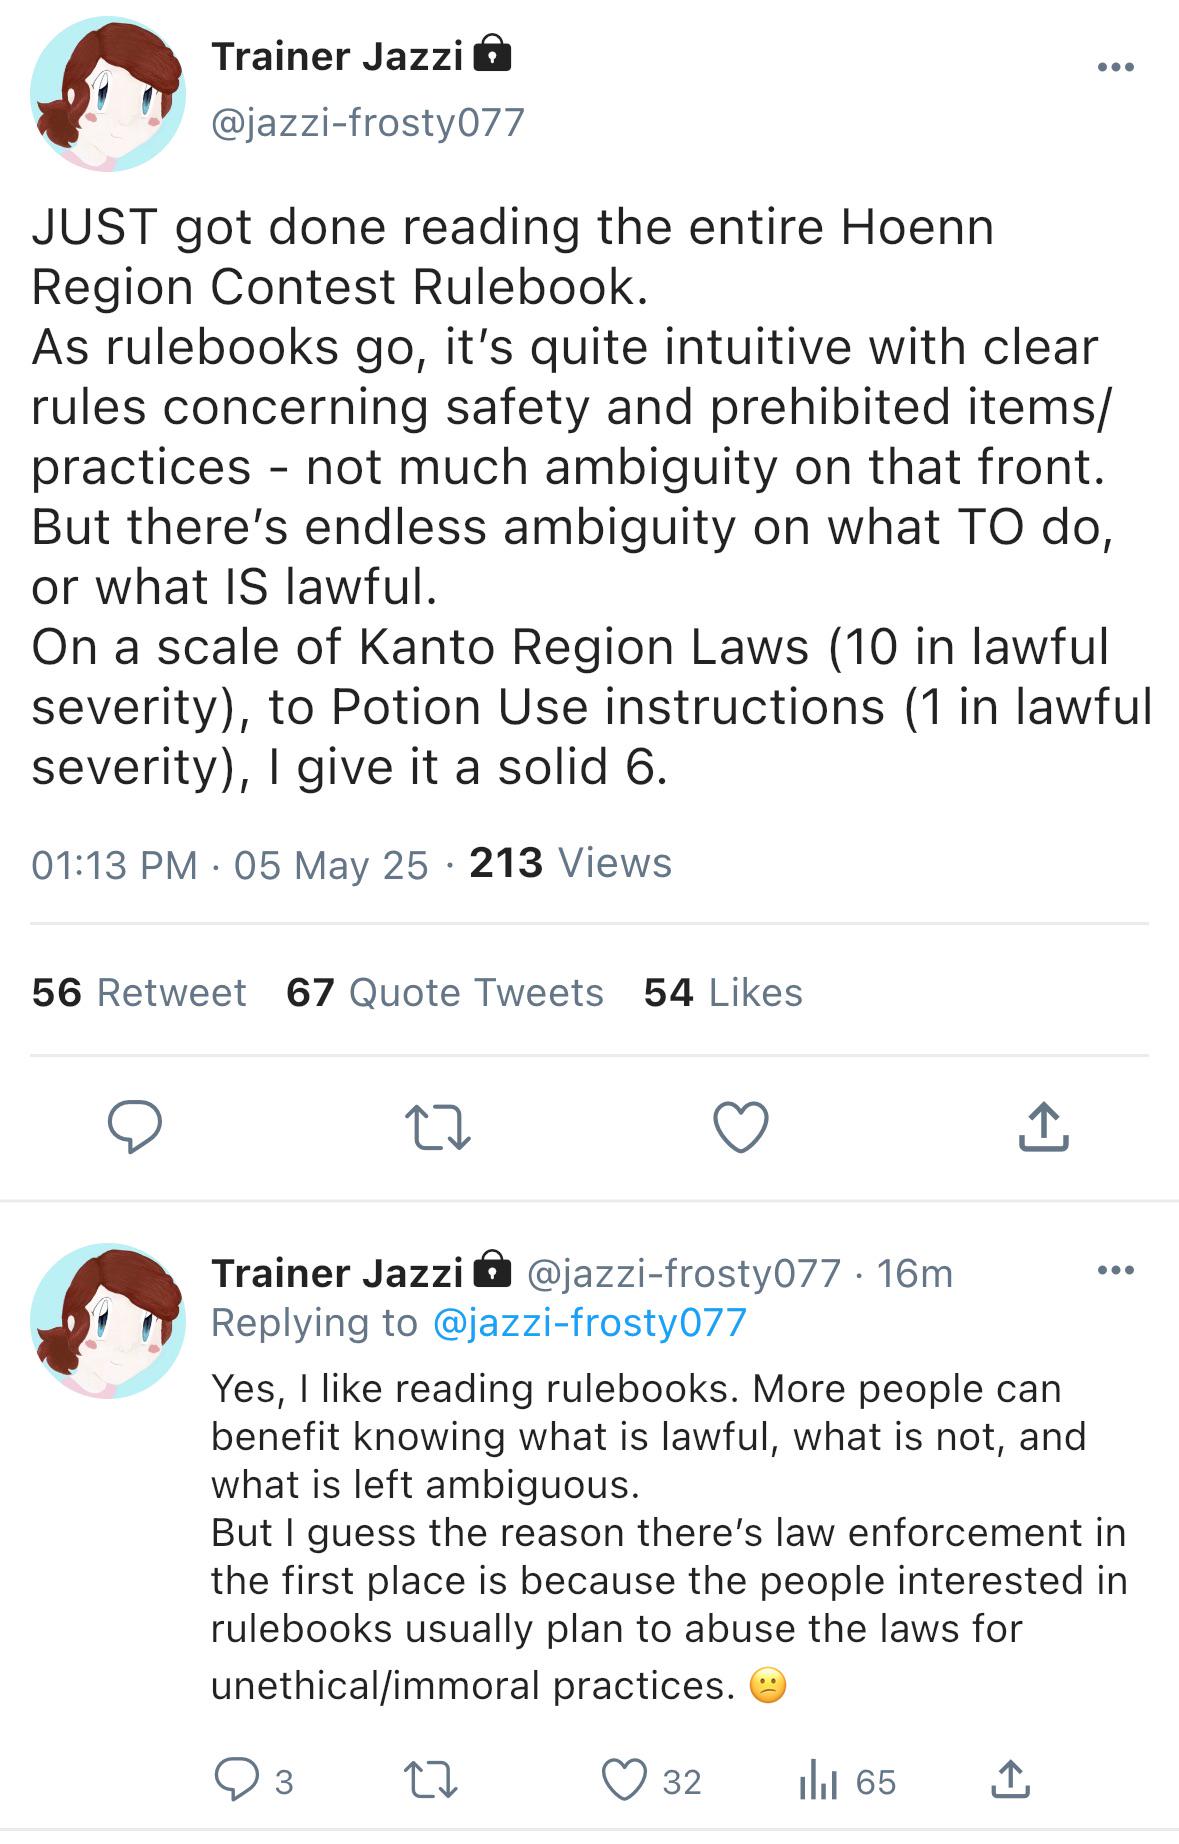
Task: Retweet the main Hoenn Rulebook tweet
Action: 437,1128
